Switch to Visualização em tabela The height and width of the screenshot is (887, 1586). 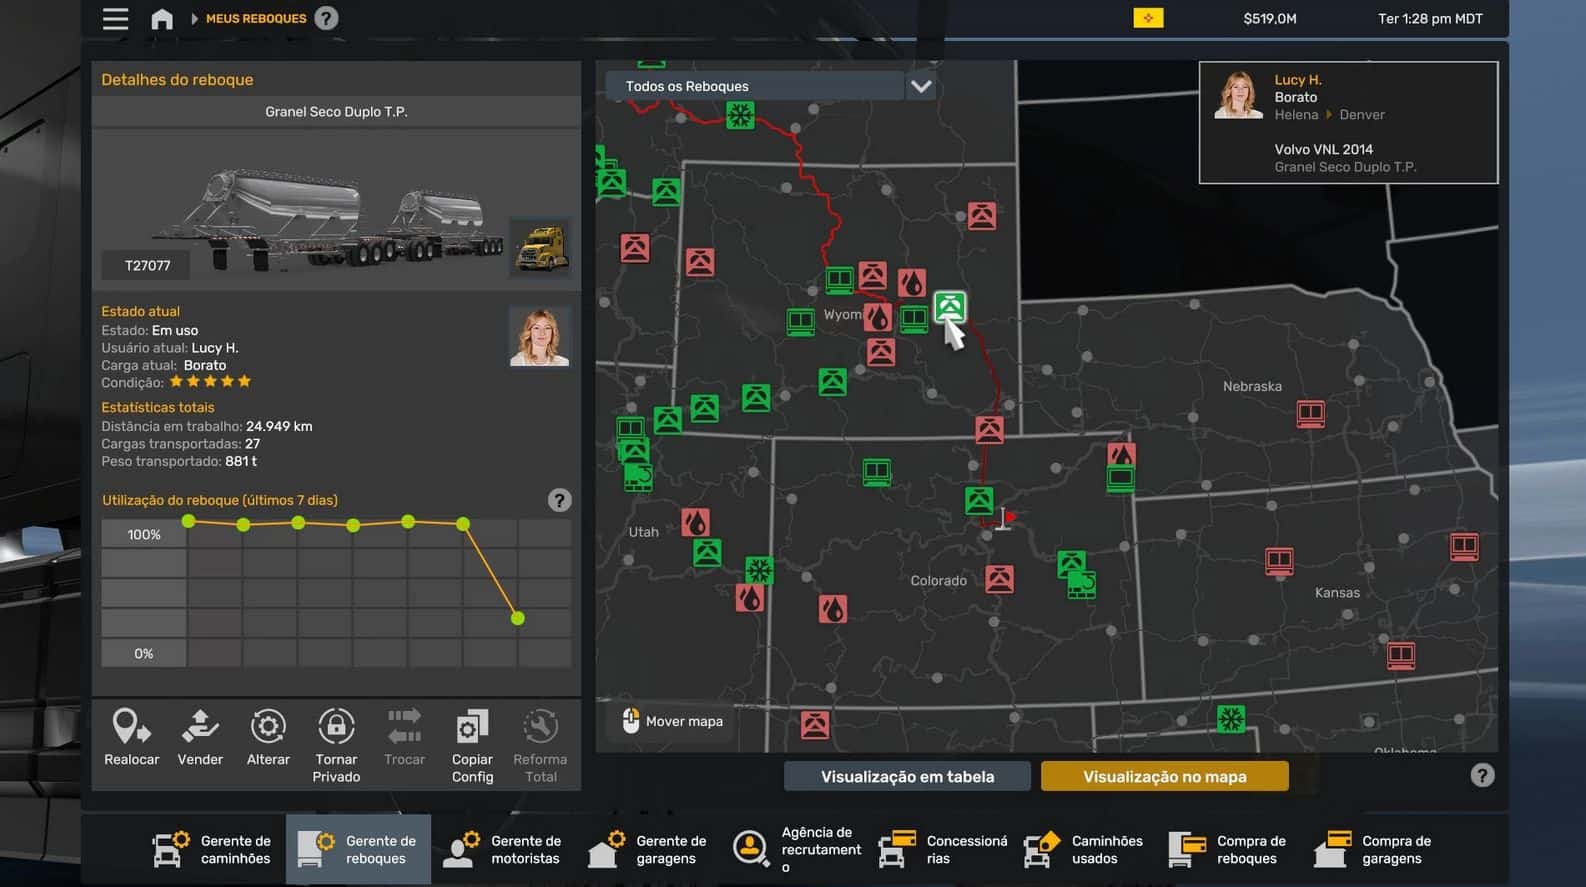tap(907, 776)
